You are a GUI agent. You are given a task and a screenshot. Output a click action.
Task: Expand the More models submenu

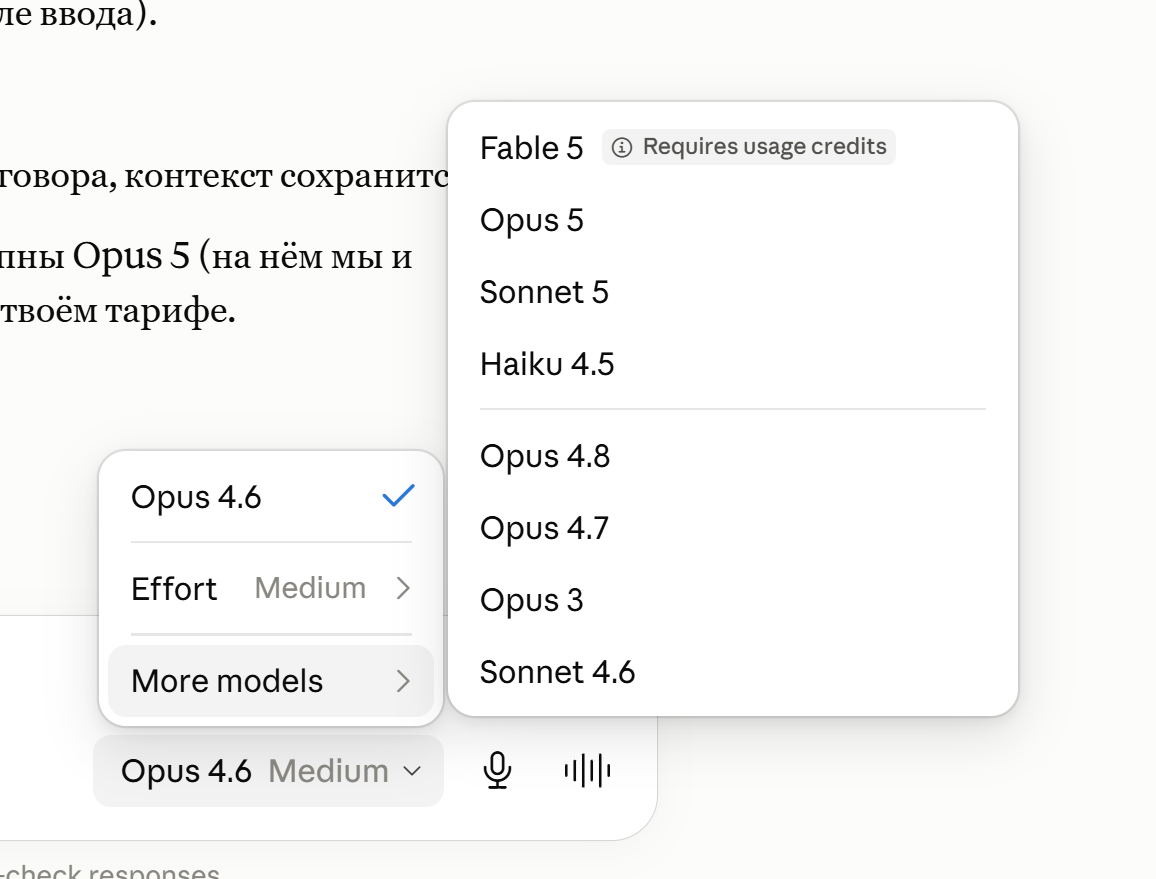point(271,681)
